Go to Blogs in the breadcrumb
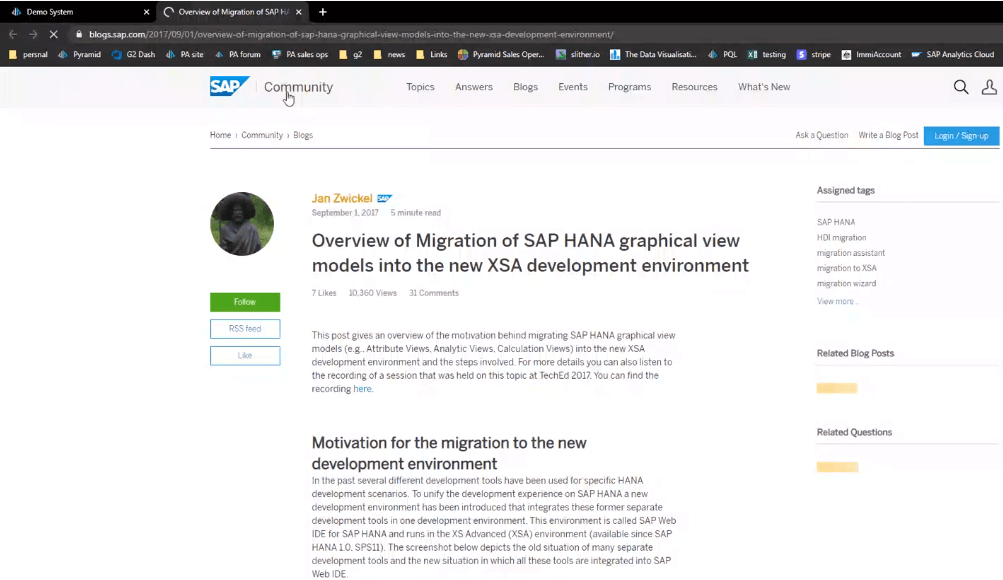The width and height of the screenshot is (1003, 580). [x=303, y=135]
